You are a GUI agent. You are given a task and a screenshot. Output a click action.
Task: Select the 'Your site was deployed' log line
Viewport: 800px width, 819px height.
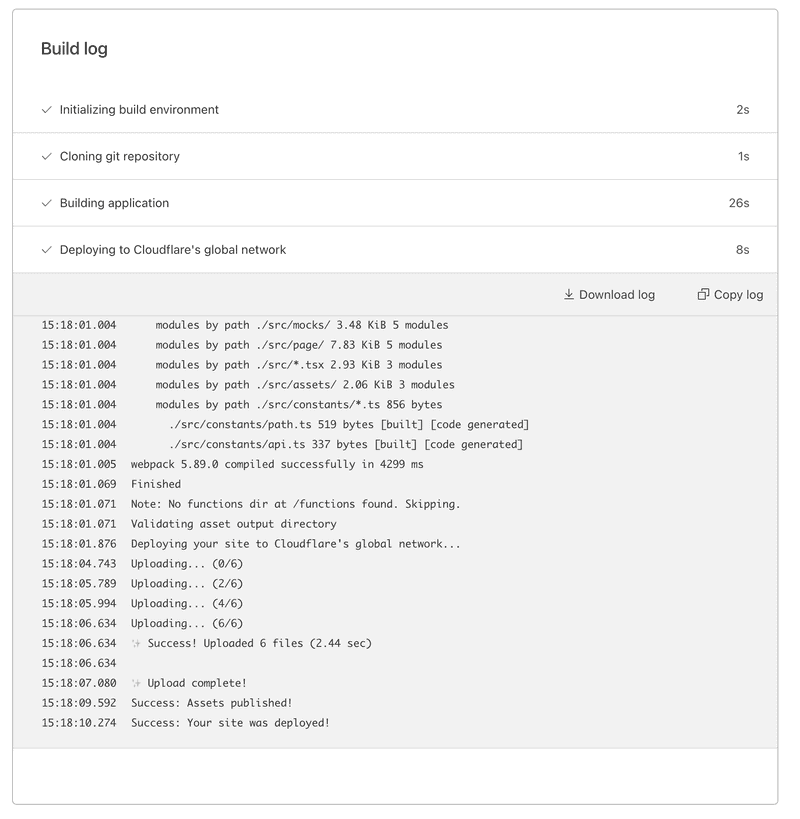(230, 723)
